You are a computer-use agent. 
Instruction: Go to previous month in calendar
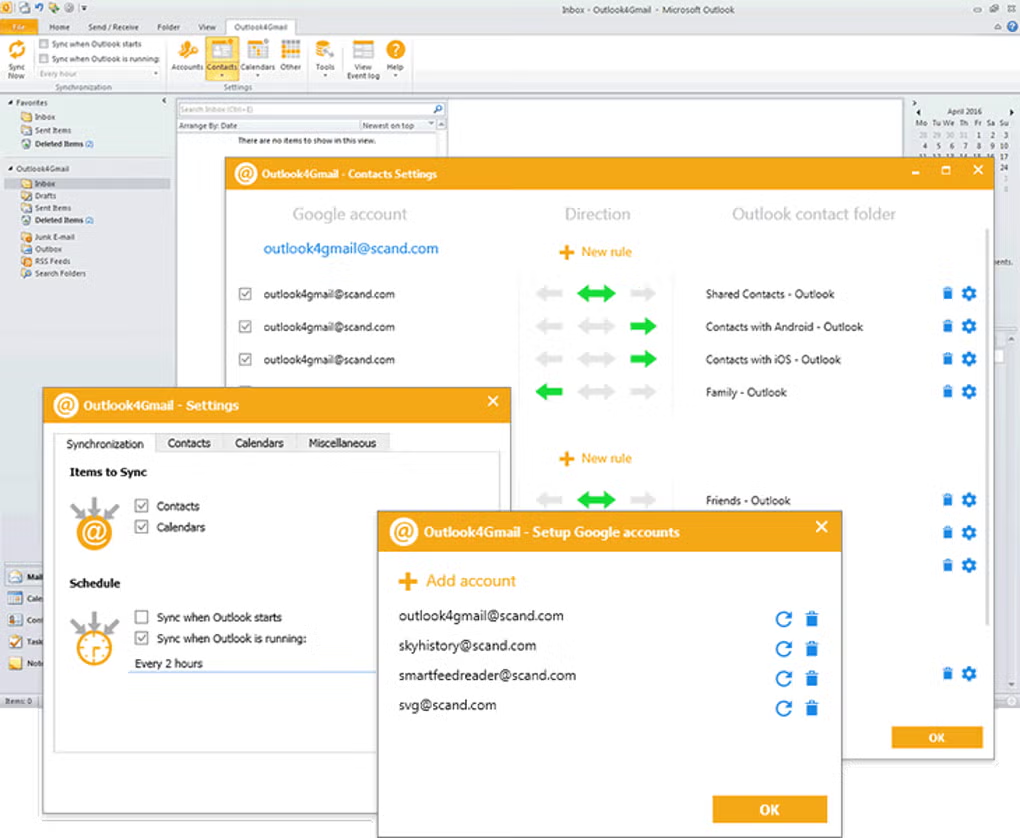918,112
